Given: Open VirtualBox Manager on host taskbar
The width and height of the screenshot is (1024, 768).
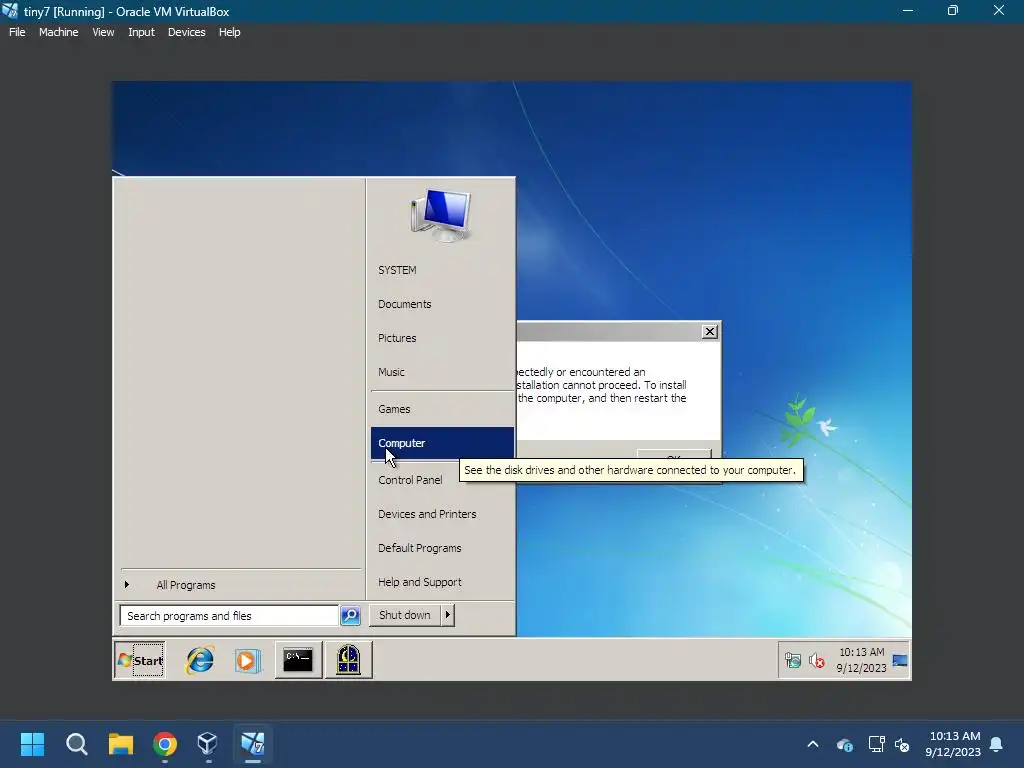Looking at the screenshot, I should coord(207,744).
